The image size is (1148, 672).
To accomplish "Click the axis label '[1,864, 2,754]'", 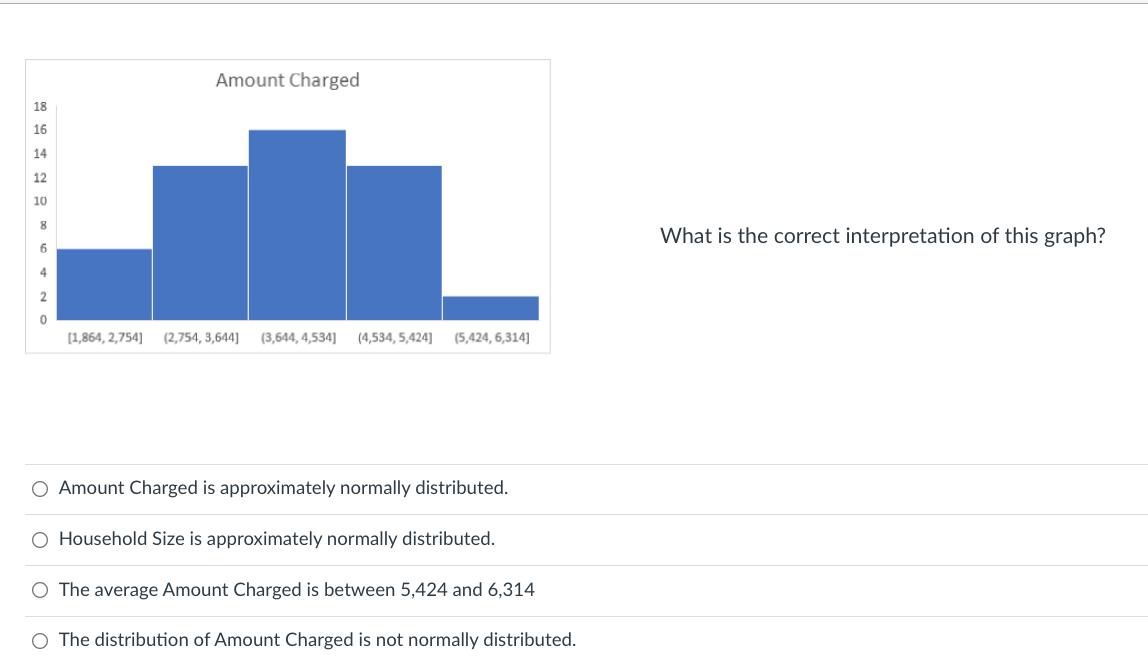I will pyautogui.click(x=105, y=337).
